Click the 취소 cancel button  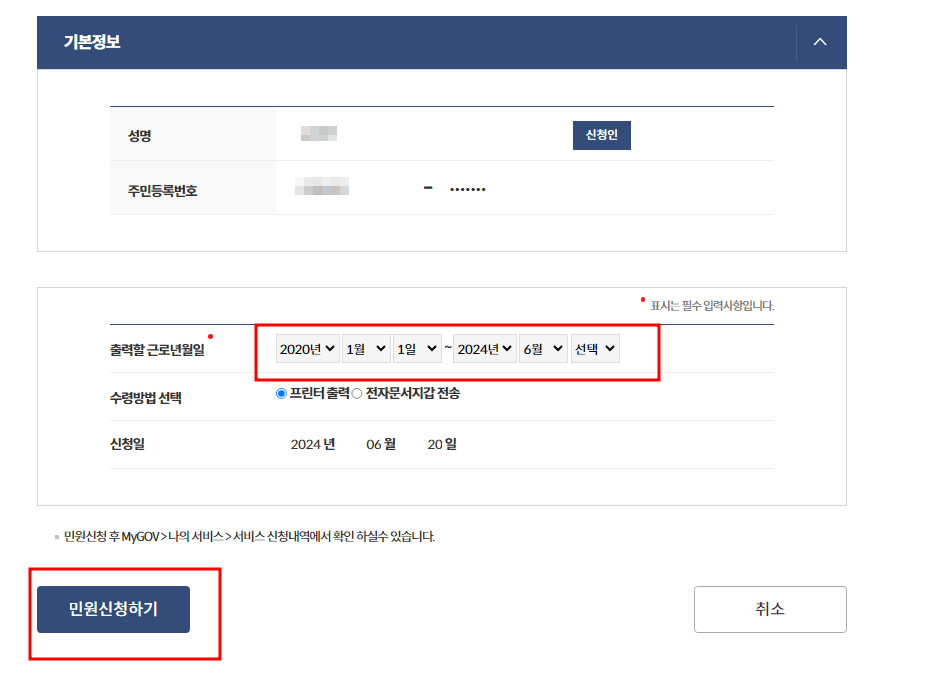point(769,608)
